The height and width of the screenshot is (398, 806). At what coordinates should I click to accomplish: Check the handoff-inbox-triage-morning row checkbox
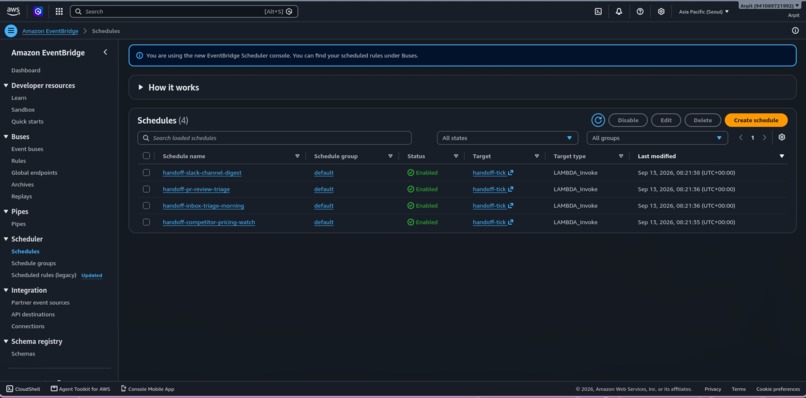pos(146,206)
